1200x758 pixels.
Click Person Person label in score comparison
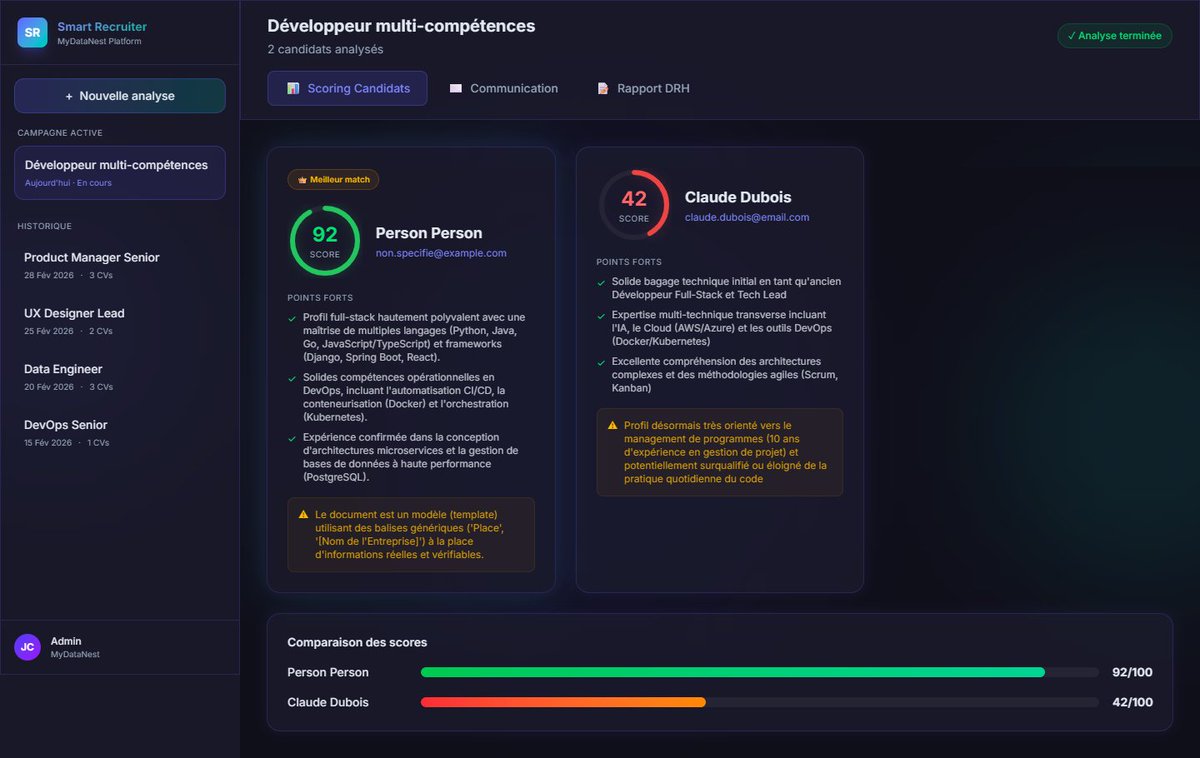coord(328,672)
